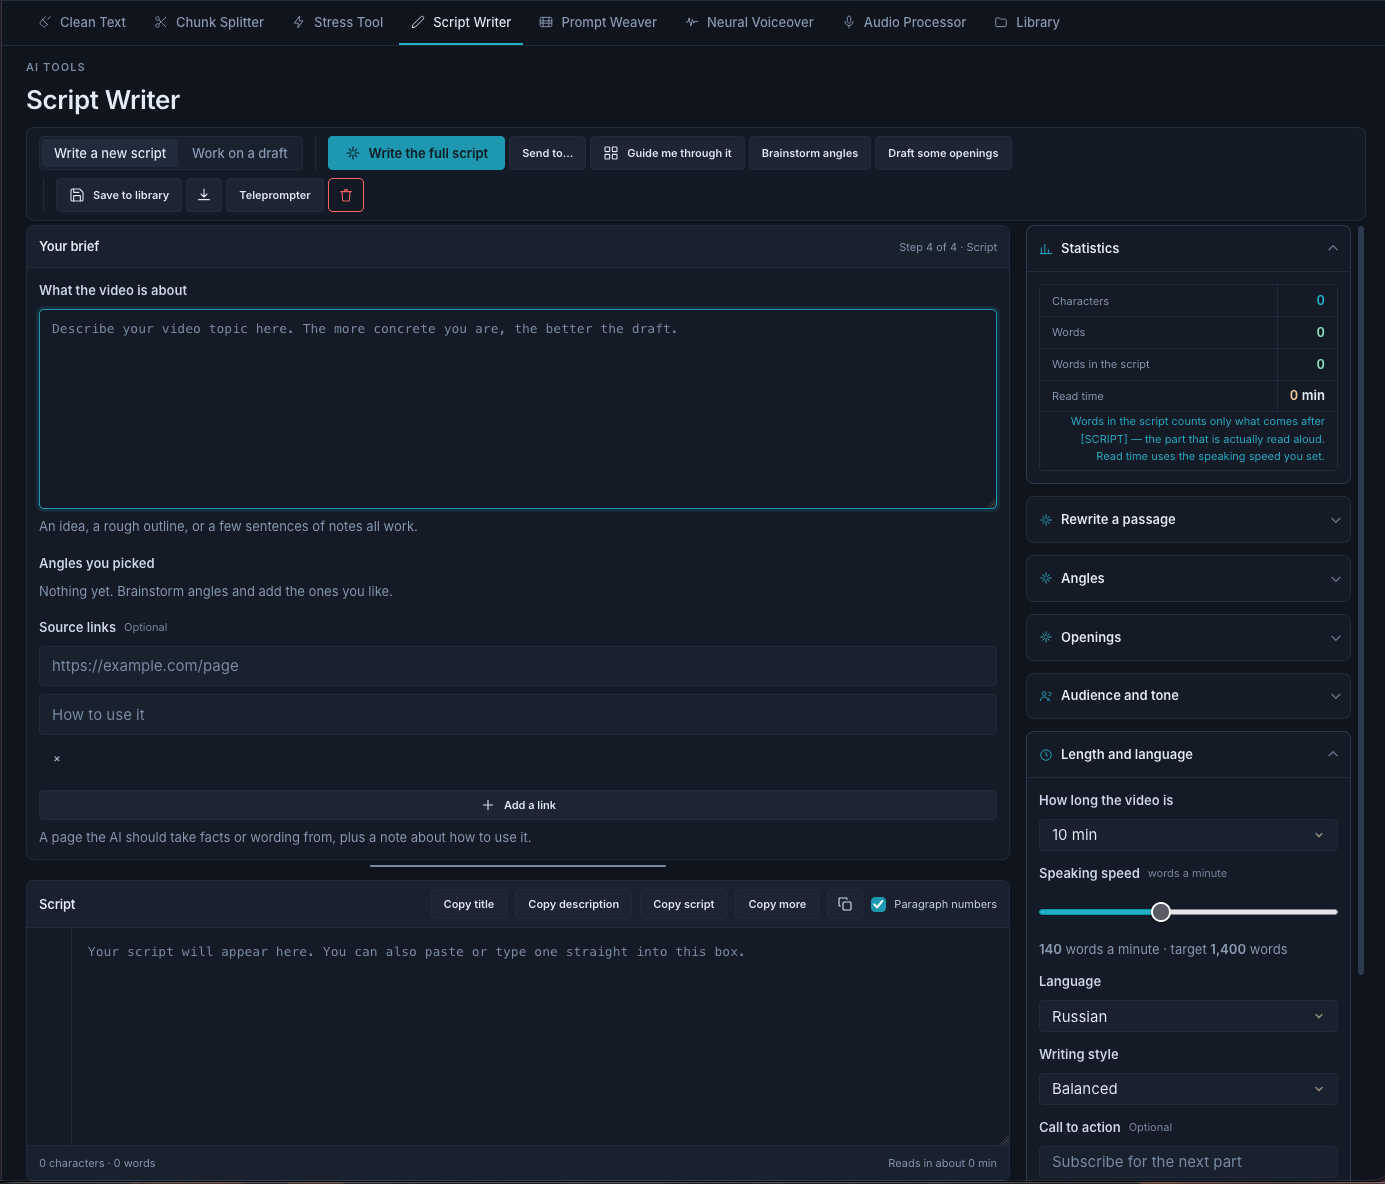1385x1184 pixels.
Task: Open the Neural Voiceover tab
Action: click(749, 22)
